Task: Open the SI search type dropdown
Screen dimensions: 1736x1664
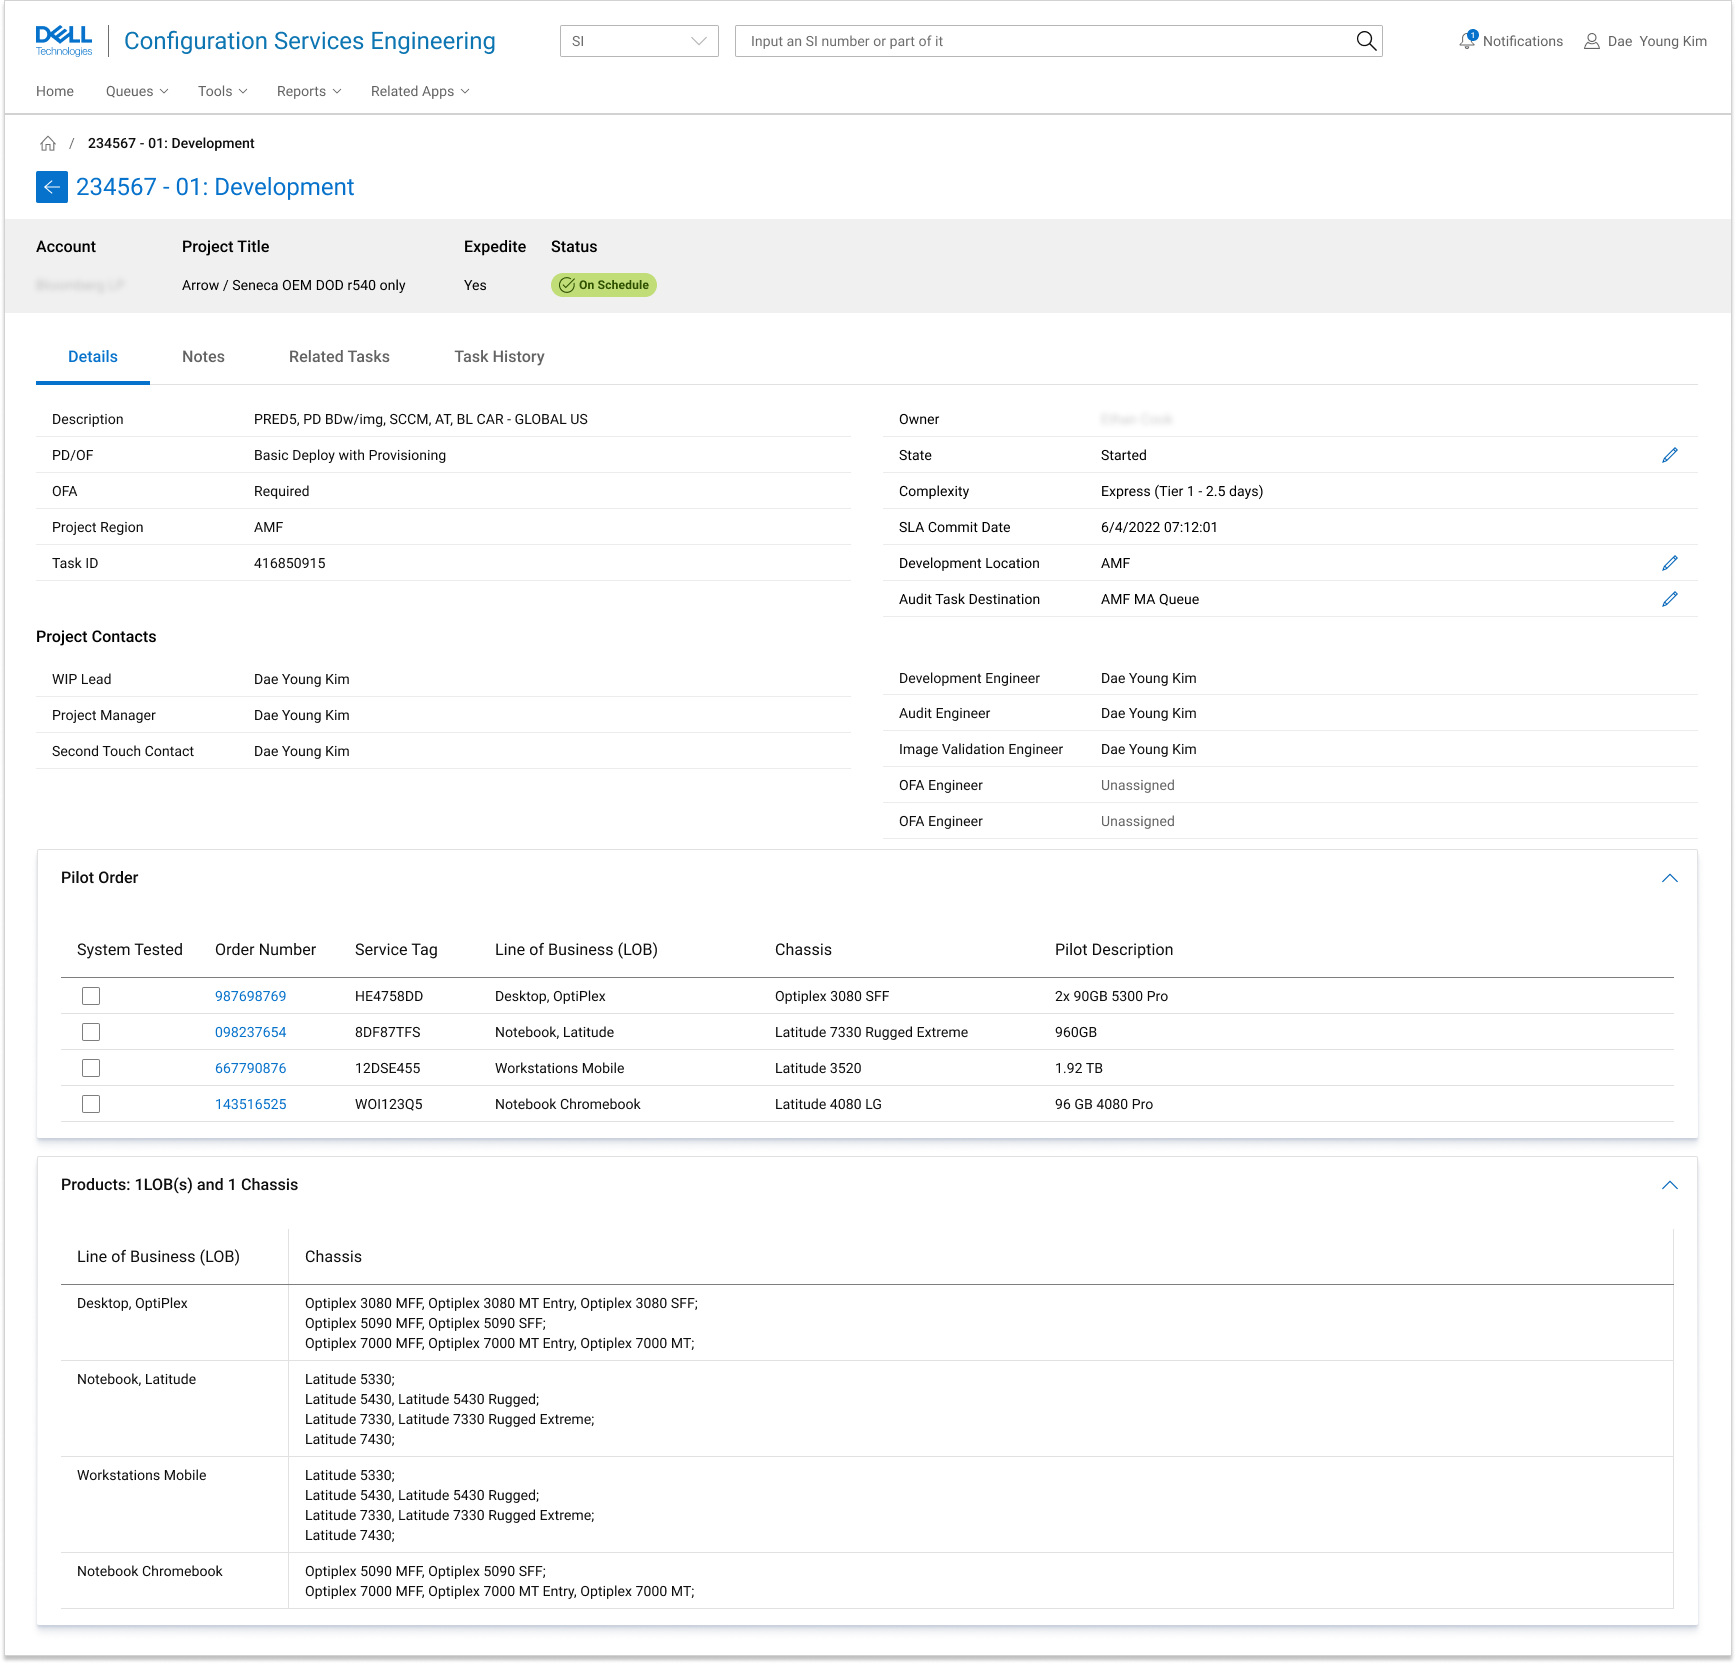Action: tap(639, 41)
